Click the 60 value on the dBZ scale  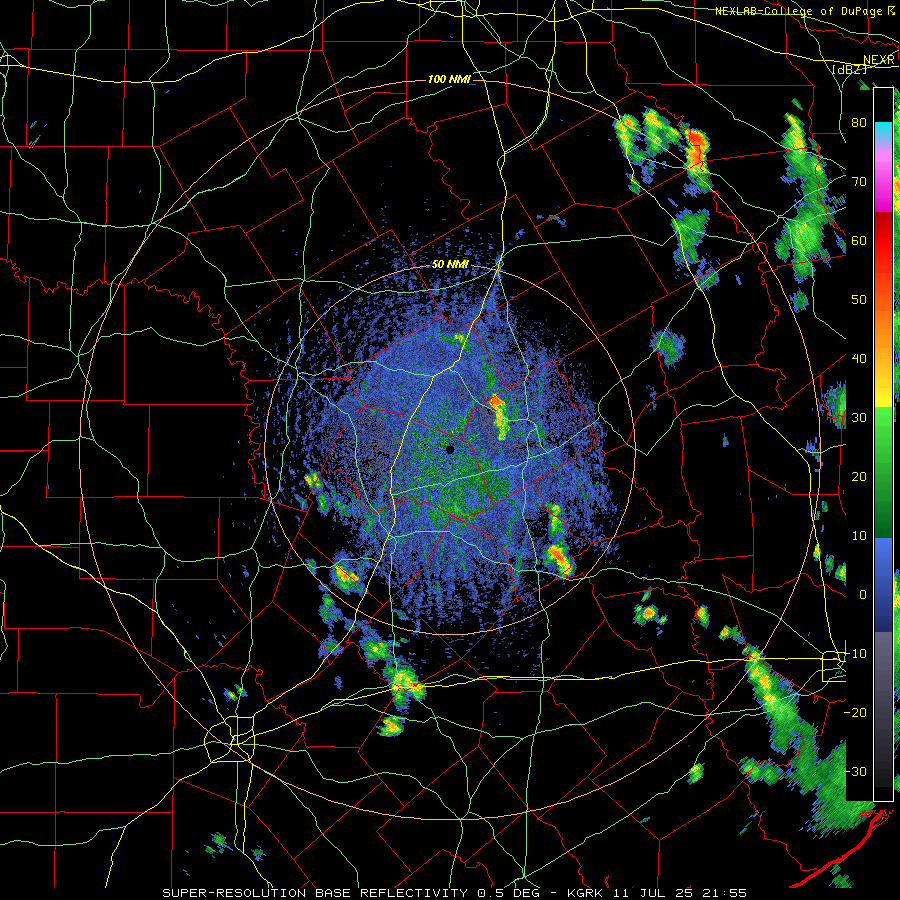859,240
